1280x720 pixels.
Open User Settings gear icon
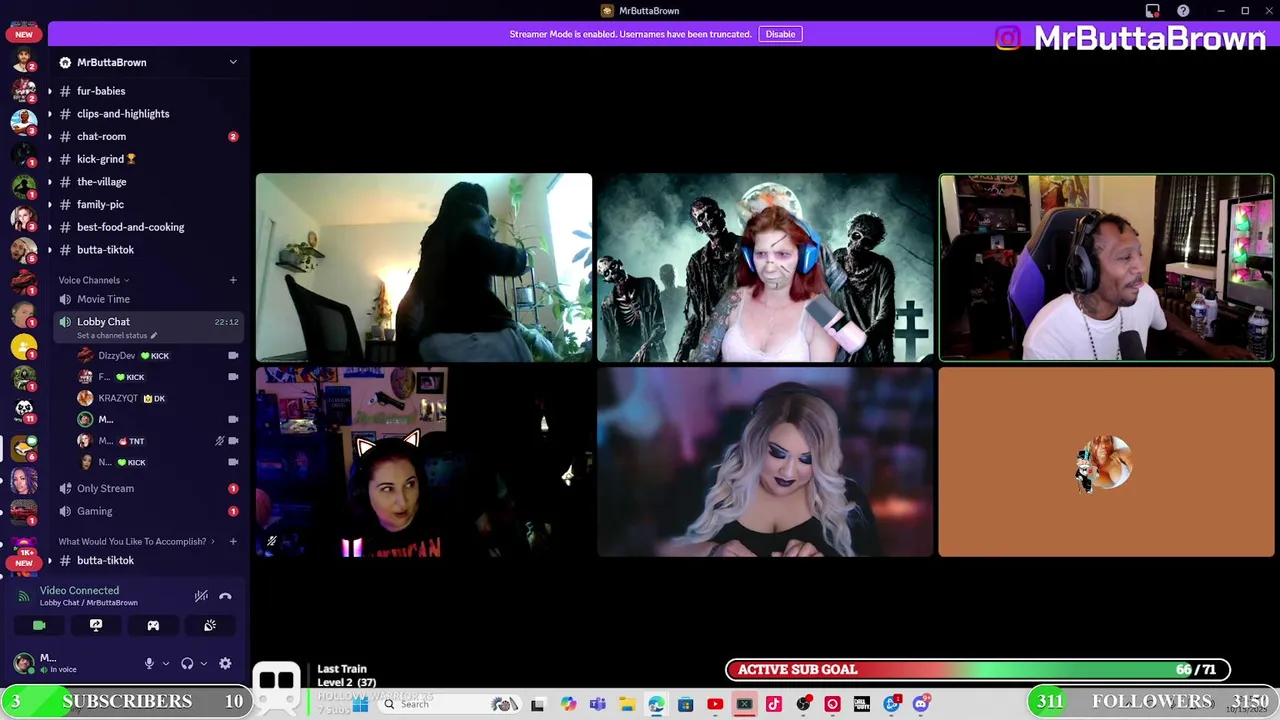coord(225,663)
